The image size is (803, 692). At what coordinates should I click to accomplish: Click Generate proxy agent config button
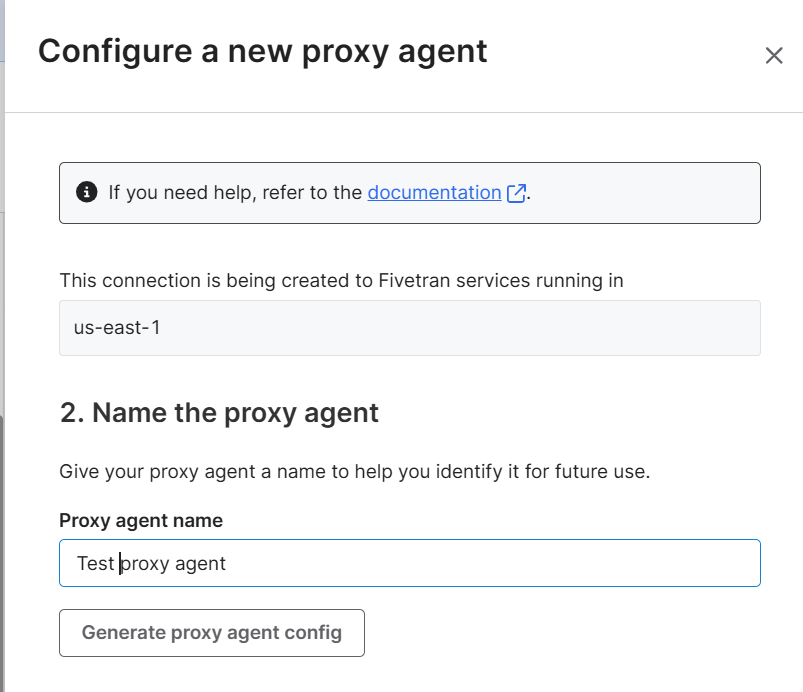tap(212, 633)
